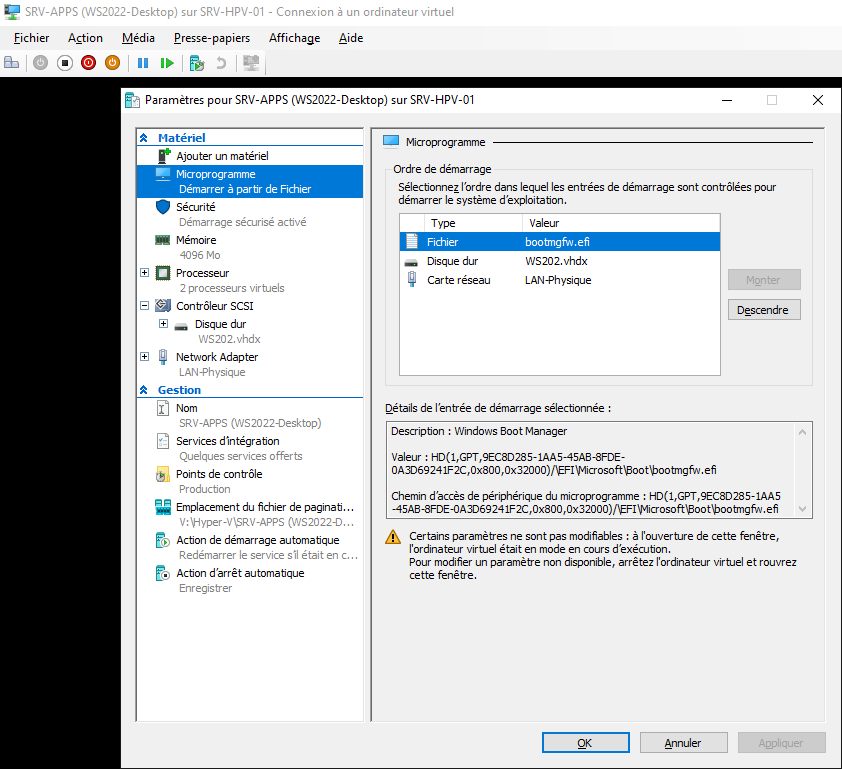Click the Descendre button

[x=763, y=309]
